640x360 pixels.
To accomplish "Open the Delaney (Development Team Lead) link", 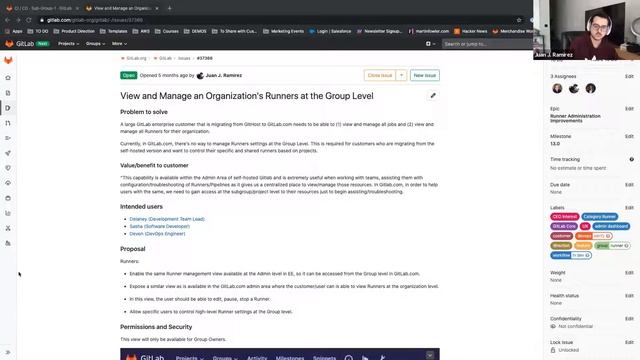I will click(x=167, y=219).
